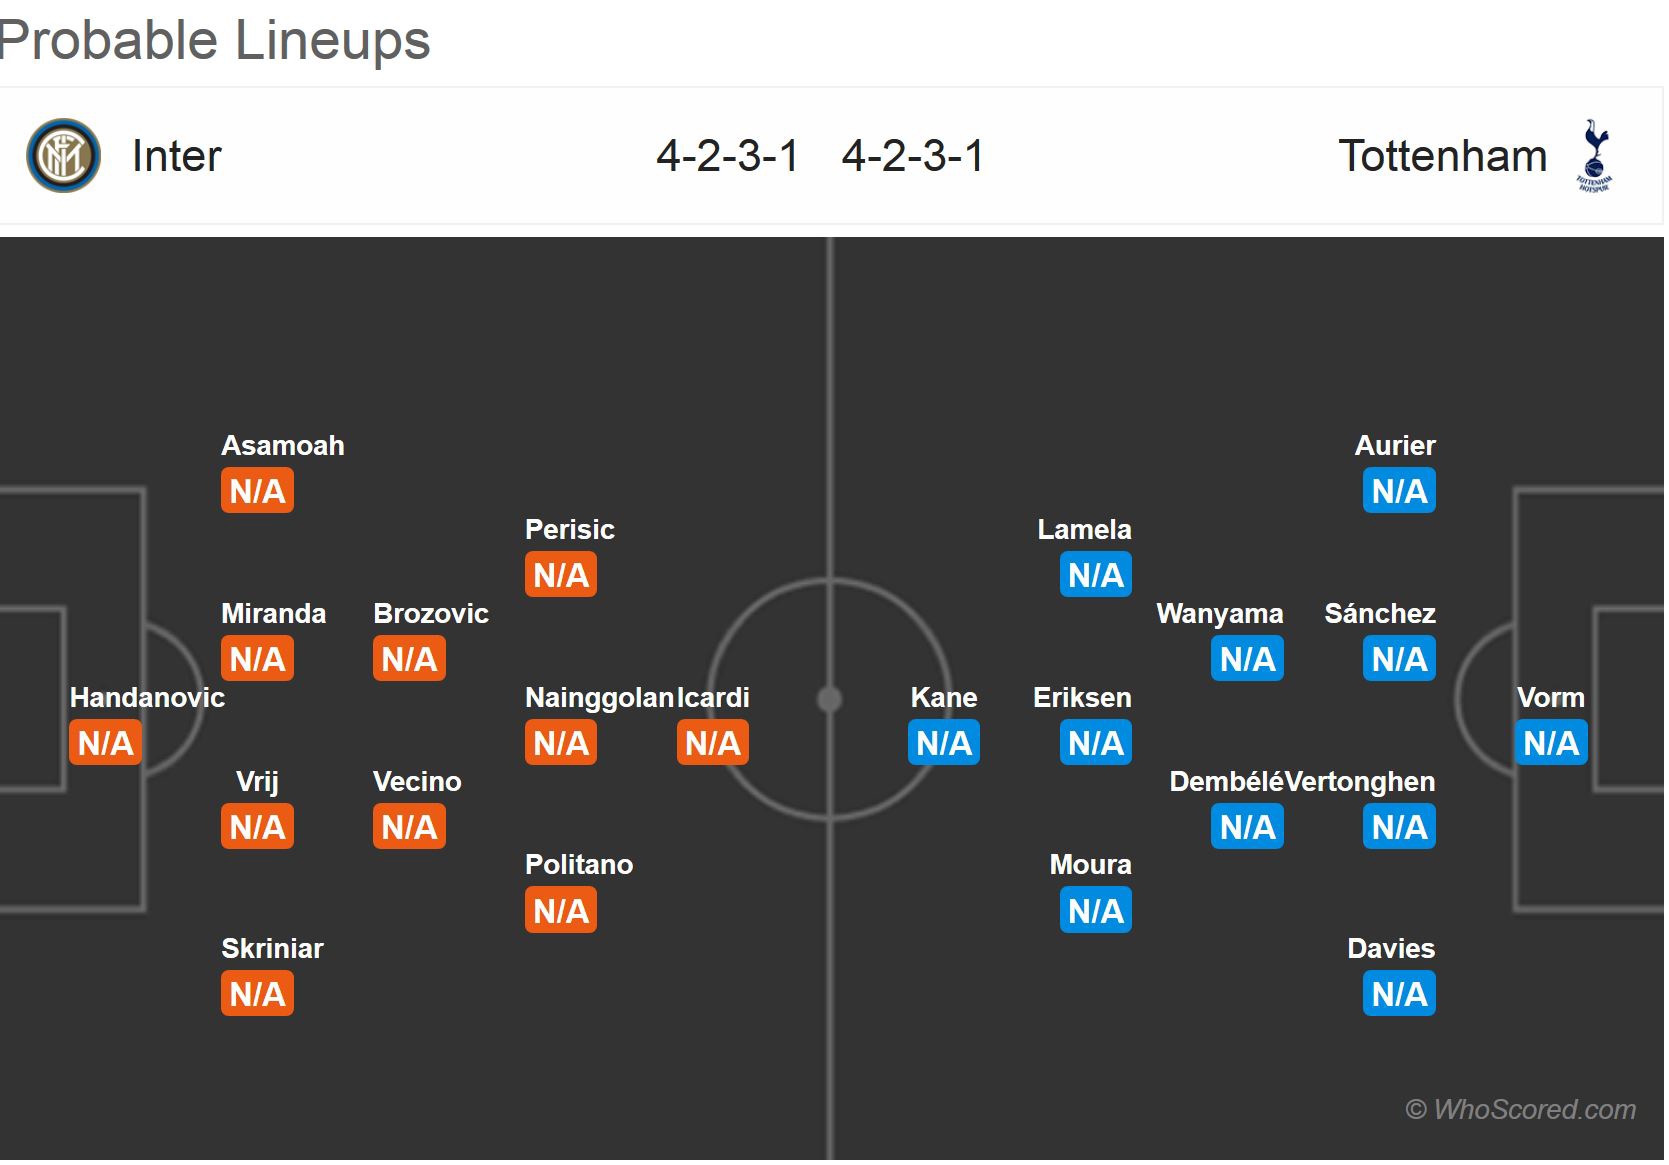Click Kane's blue N/A rating badge
Image resolution: width=1669 pixels, height=1165 pixels.
(944, 743)
